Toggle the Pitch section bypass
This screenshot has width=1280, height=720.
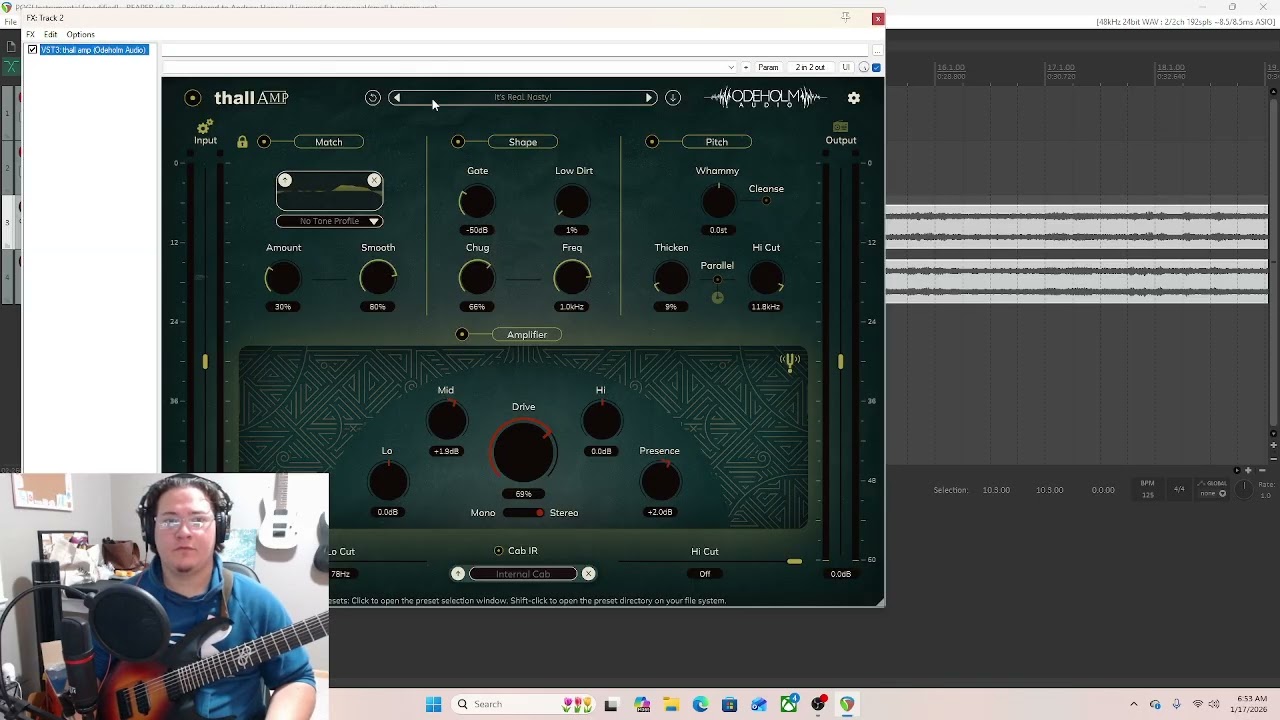pos(652,142)
